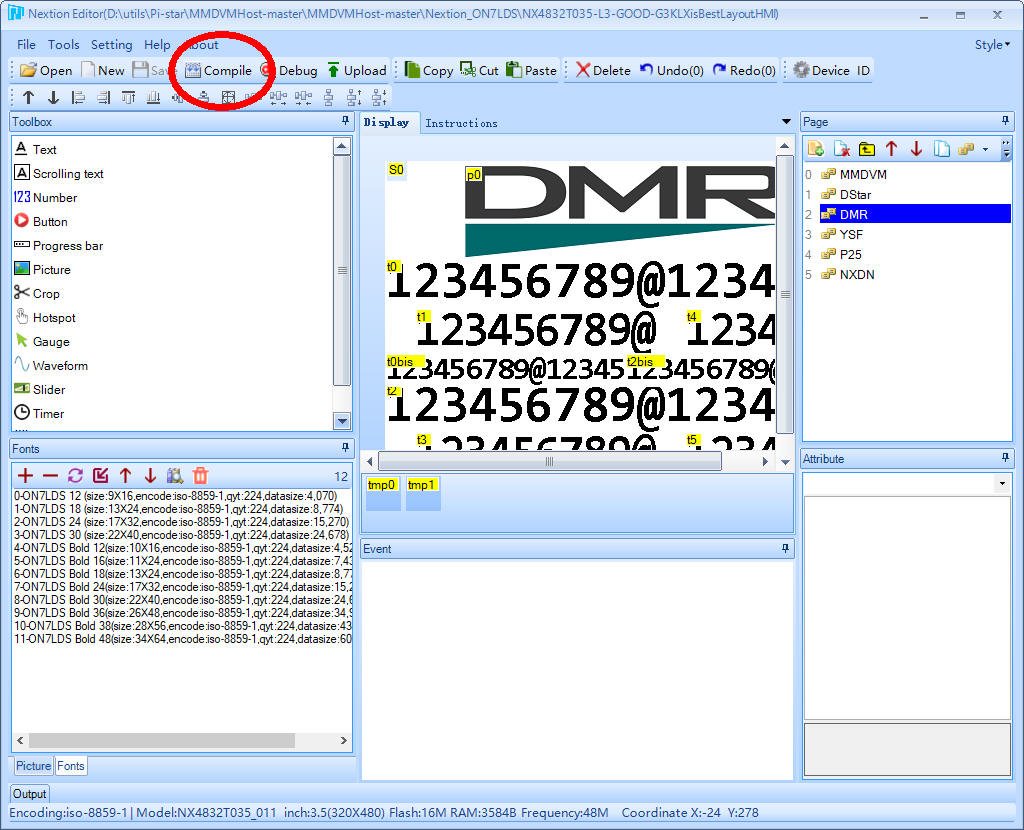
Task: Open the Attribute component dropdown
Action: click(1001, 484)
